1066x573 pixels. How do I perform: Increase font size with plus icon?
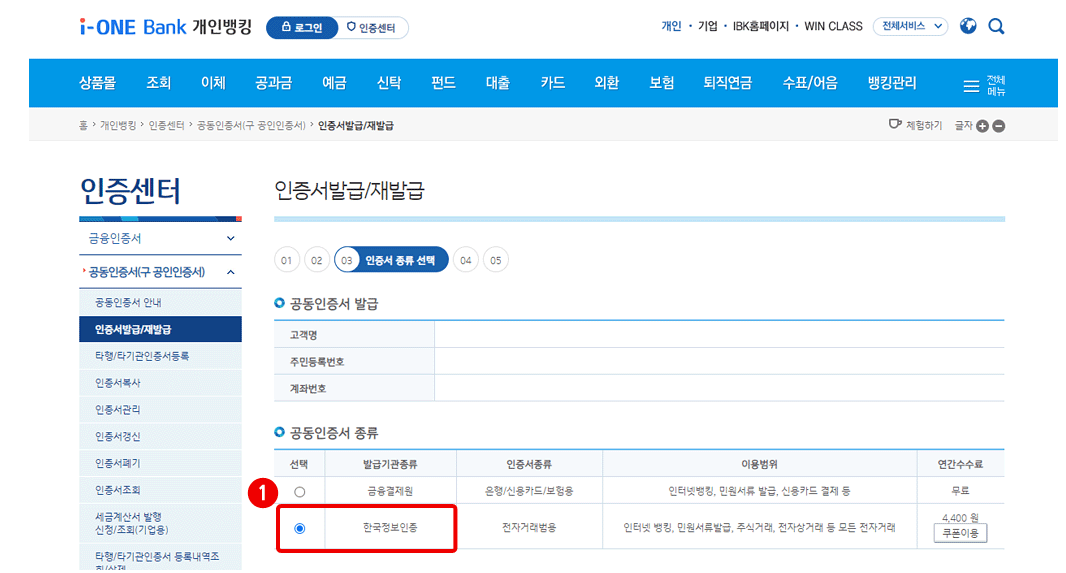point(982,126)
